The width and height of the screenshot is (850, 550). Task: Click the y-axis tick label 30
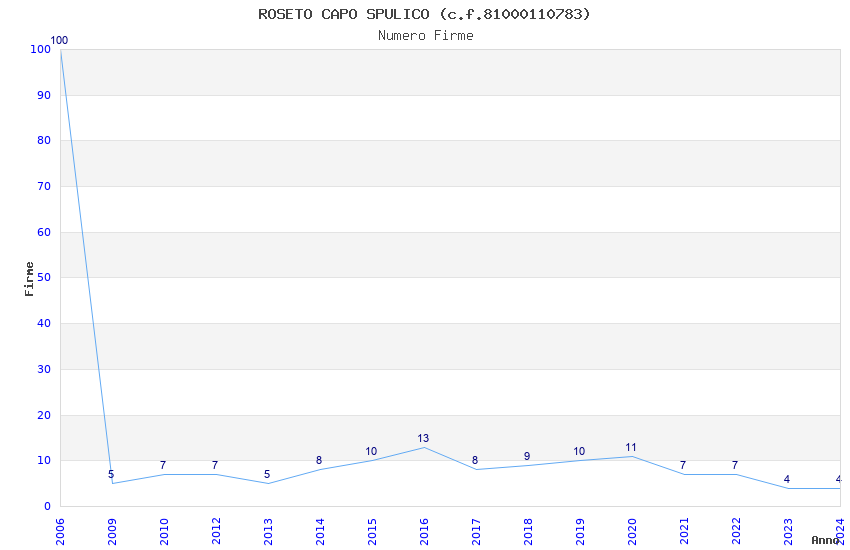[44, 370]
